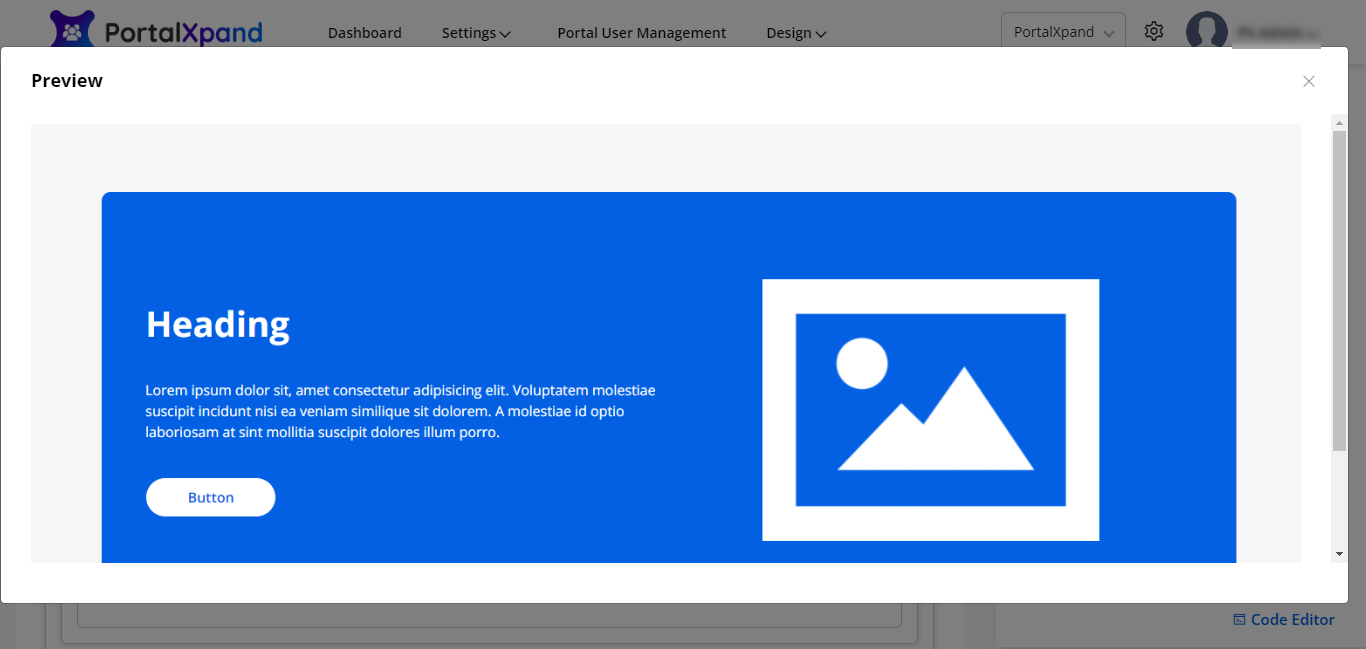Go to the Dashboard menu item
Image resolution: width=1366 pixels, height=649 pixels.
click(x=364, y=33)
